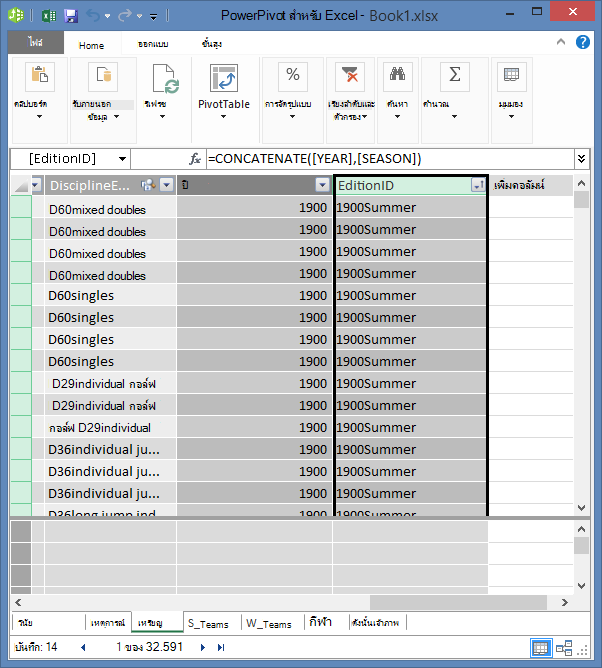Open EditionID column sort filter button
Viewport: 602px width, 668px height.
(478, 185)
